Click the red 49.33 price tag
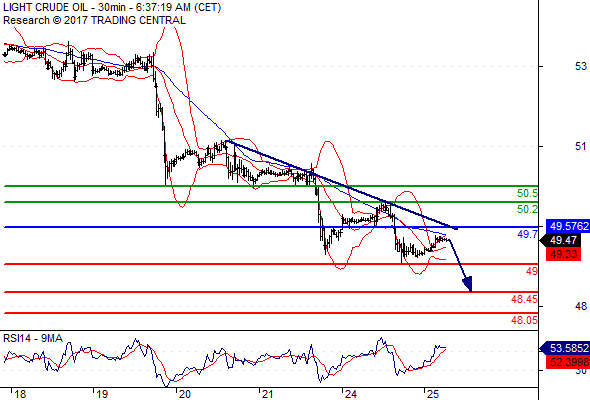 [563, 254]
